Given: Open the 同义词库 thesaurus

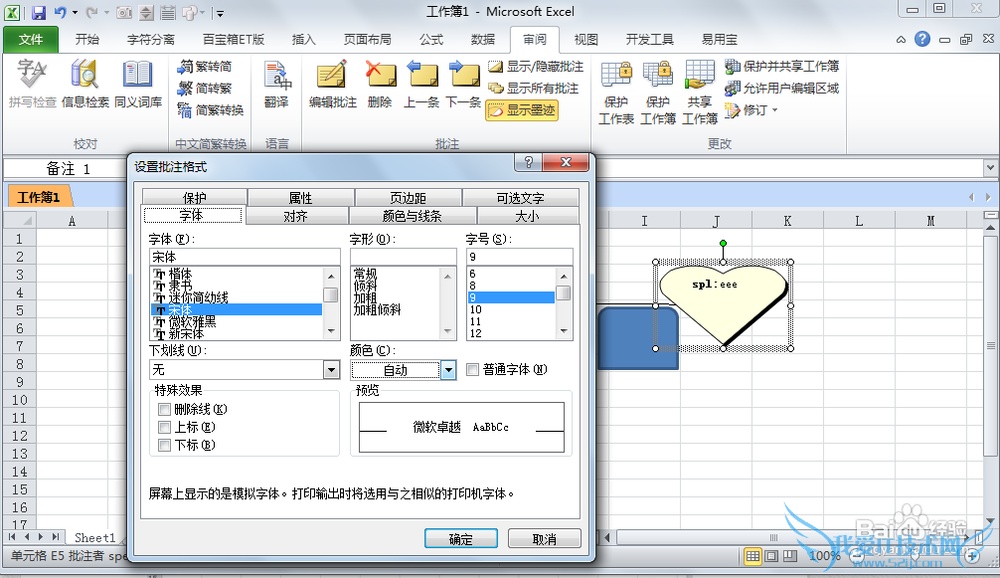Looking at the screenshot, I should [138, 84].
